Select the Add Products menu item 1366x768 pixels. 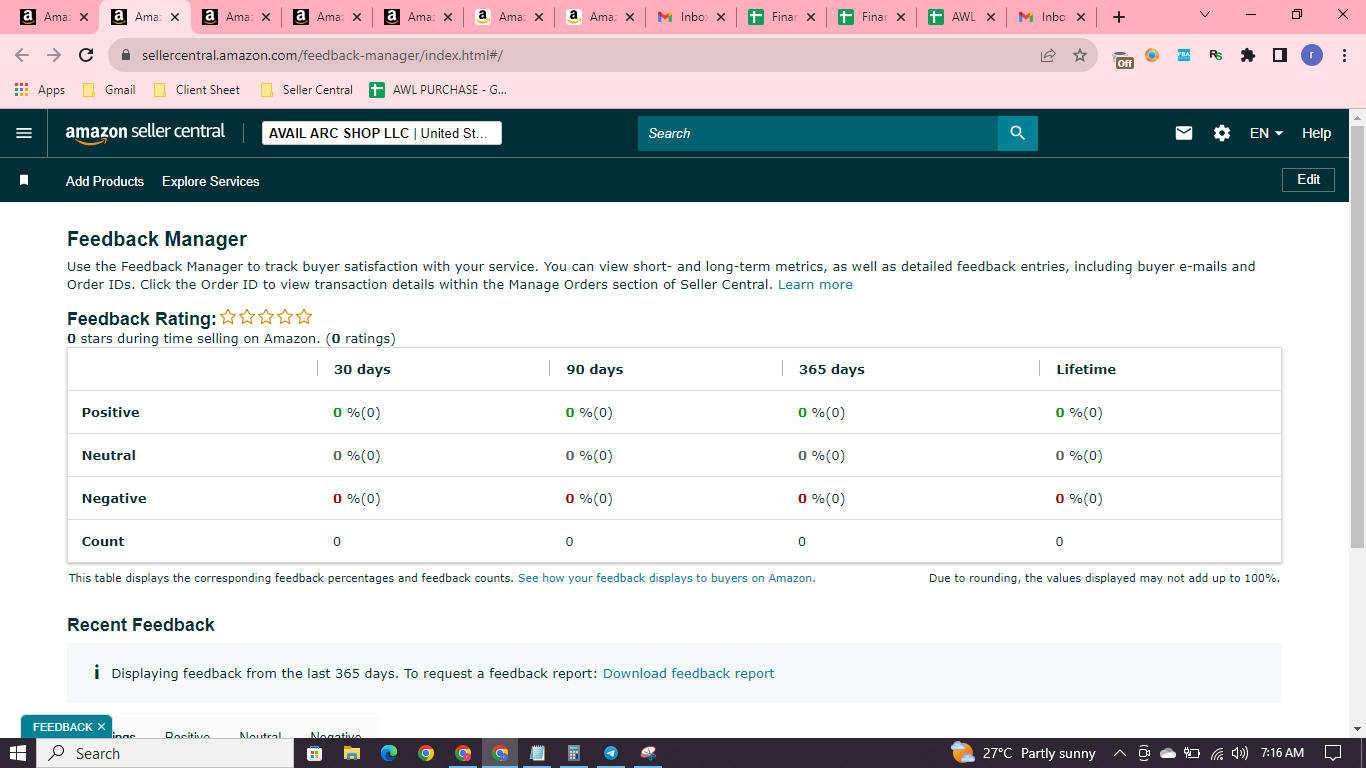[x=105, y=181]
